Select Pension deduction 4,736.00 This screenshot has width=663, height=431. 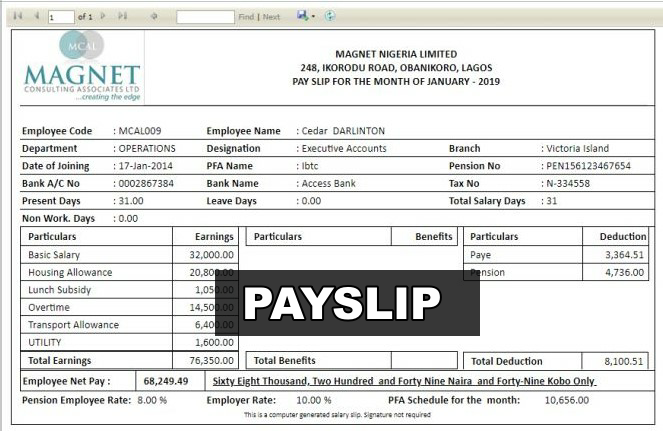coord(625,272)
